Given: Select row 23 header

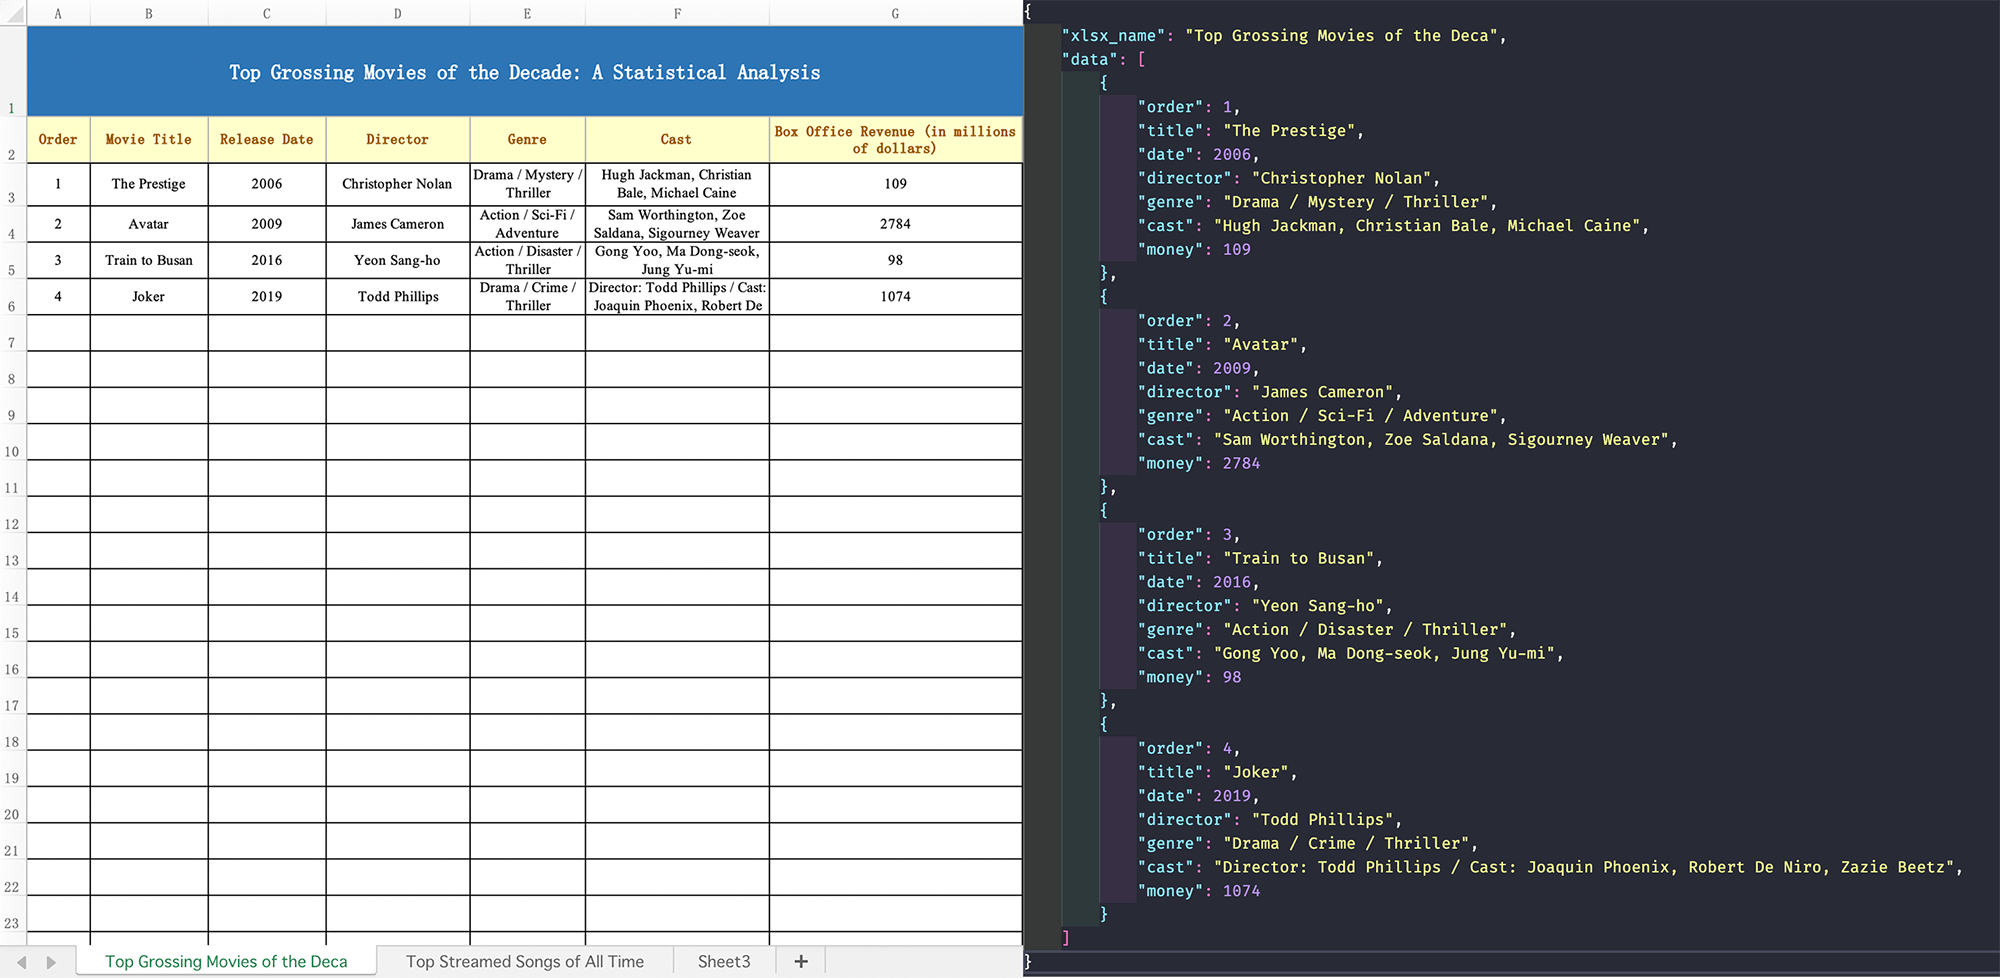Looking at the screenshot, I should click(x=12, y=914).
